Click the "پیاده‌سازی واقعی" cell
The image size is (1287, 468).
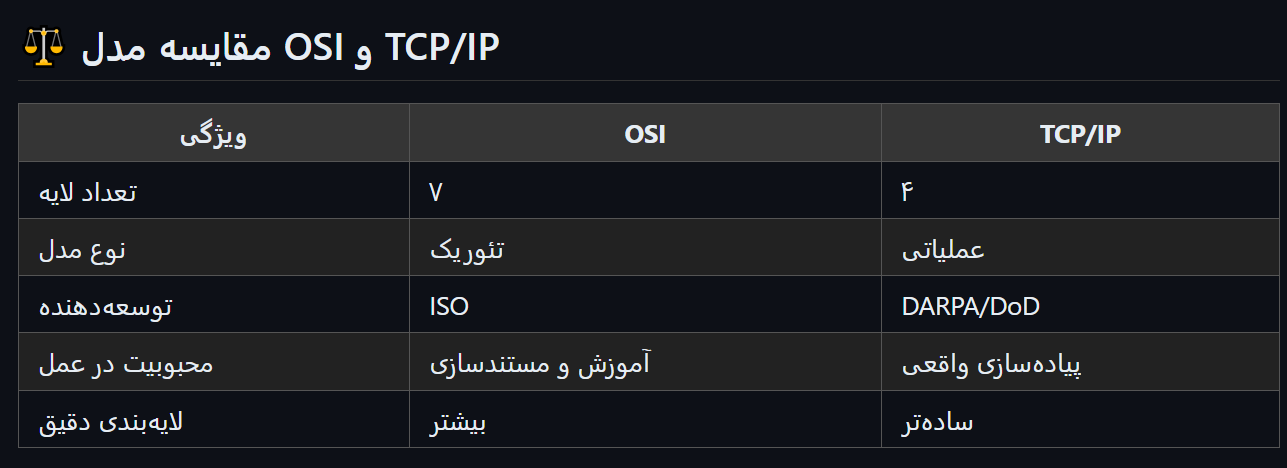pyautogui.click(x=993, y=363)
